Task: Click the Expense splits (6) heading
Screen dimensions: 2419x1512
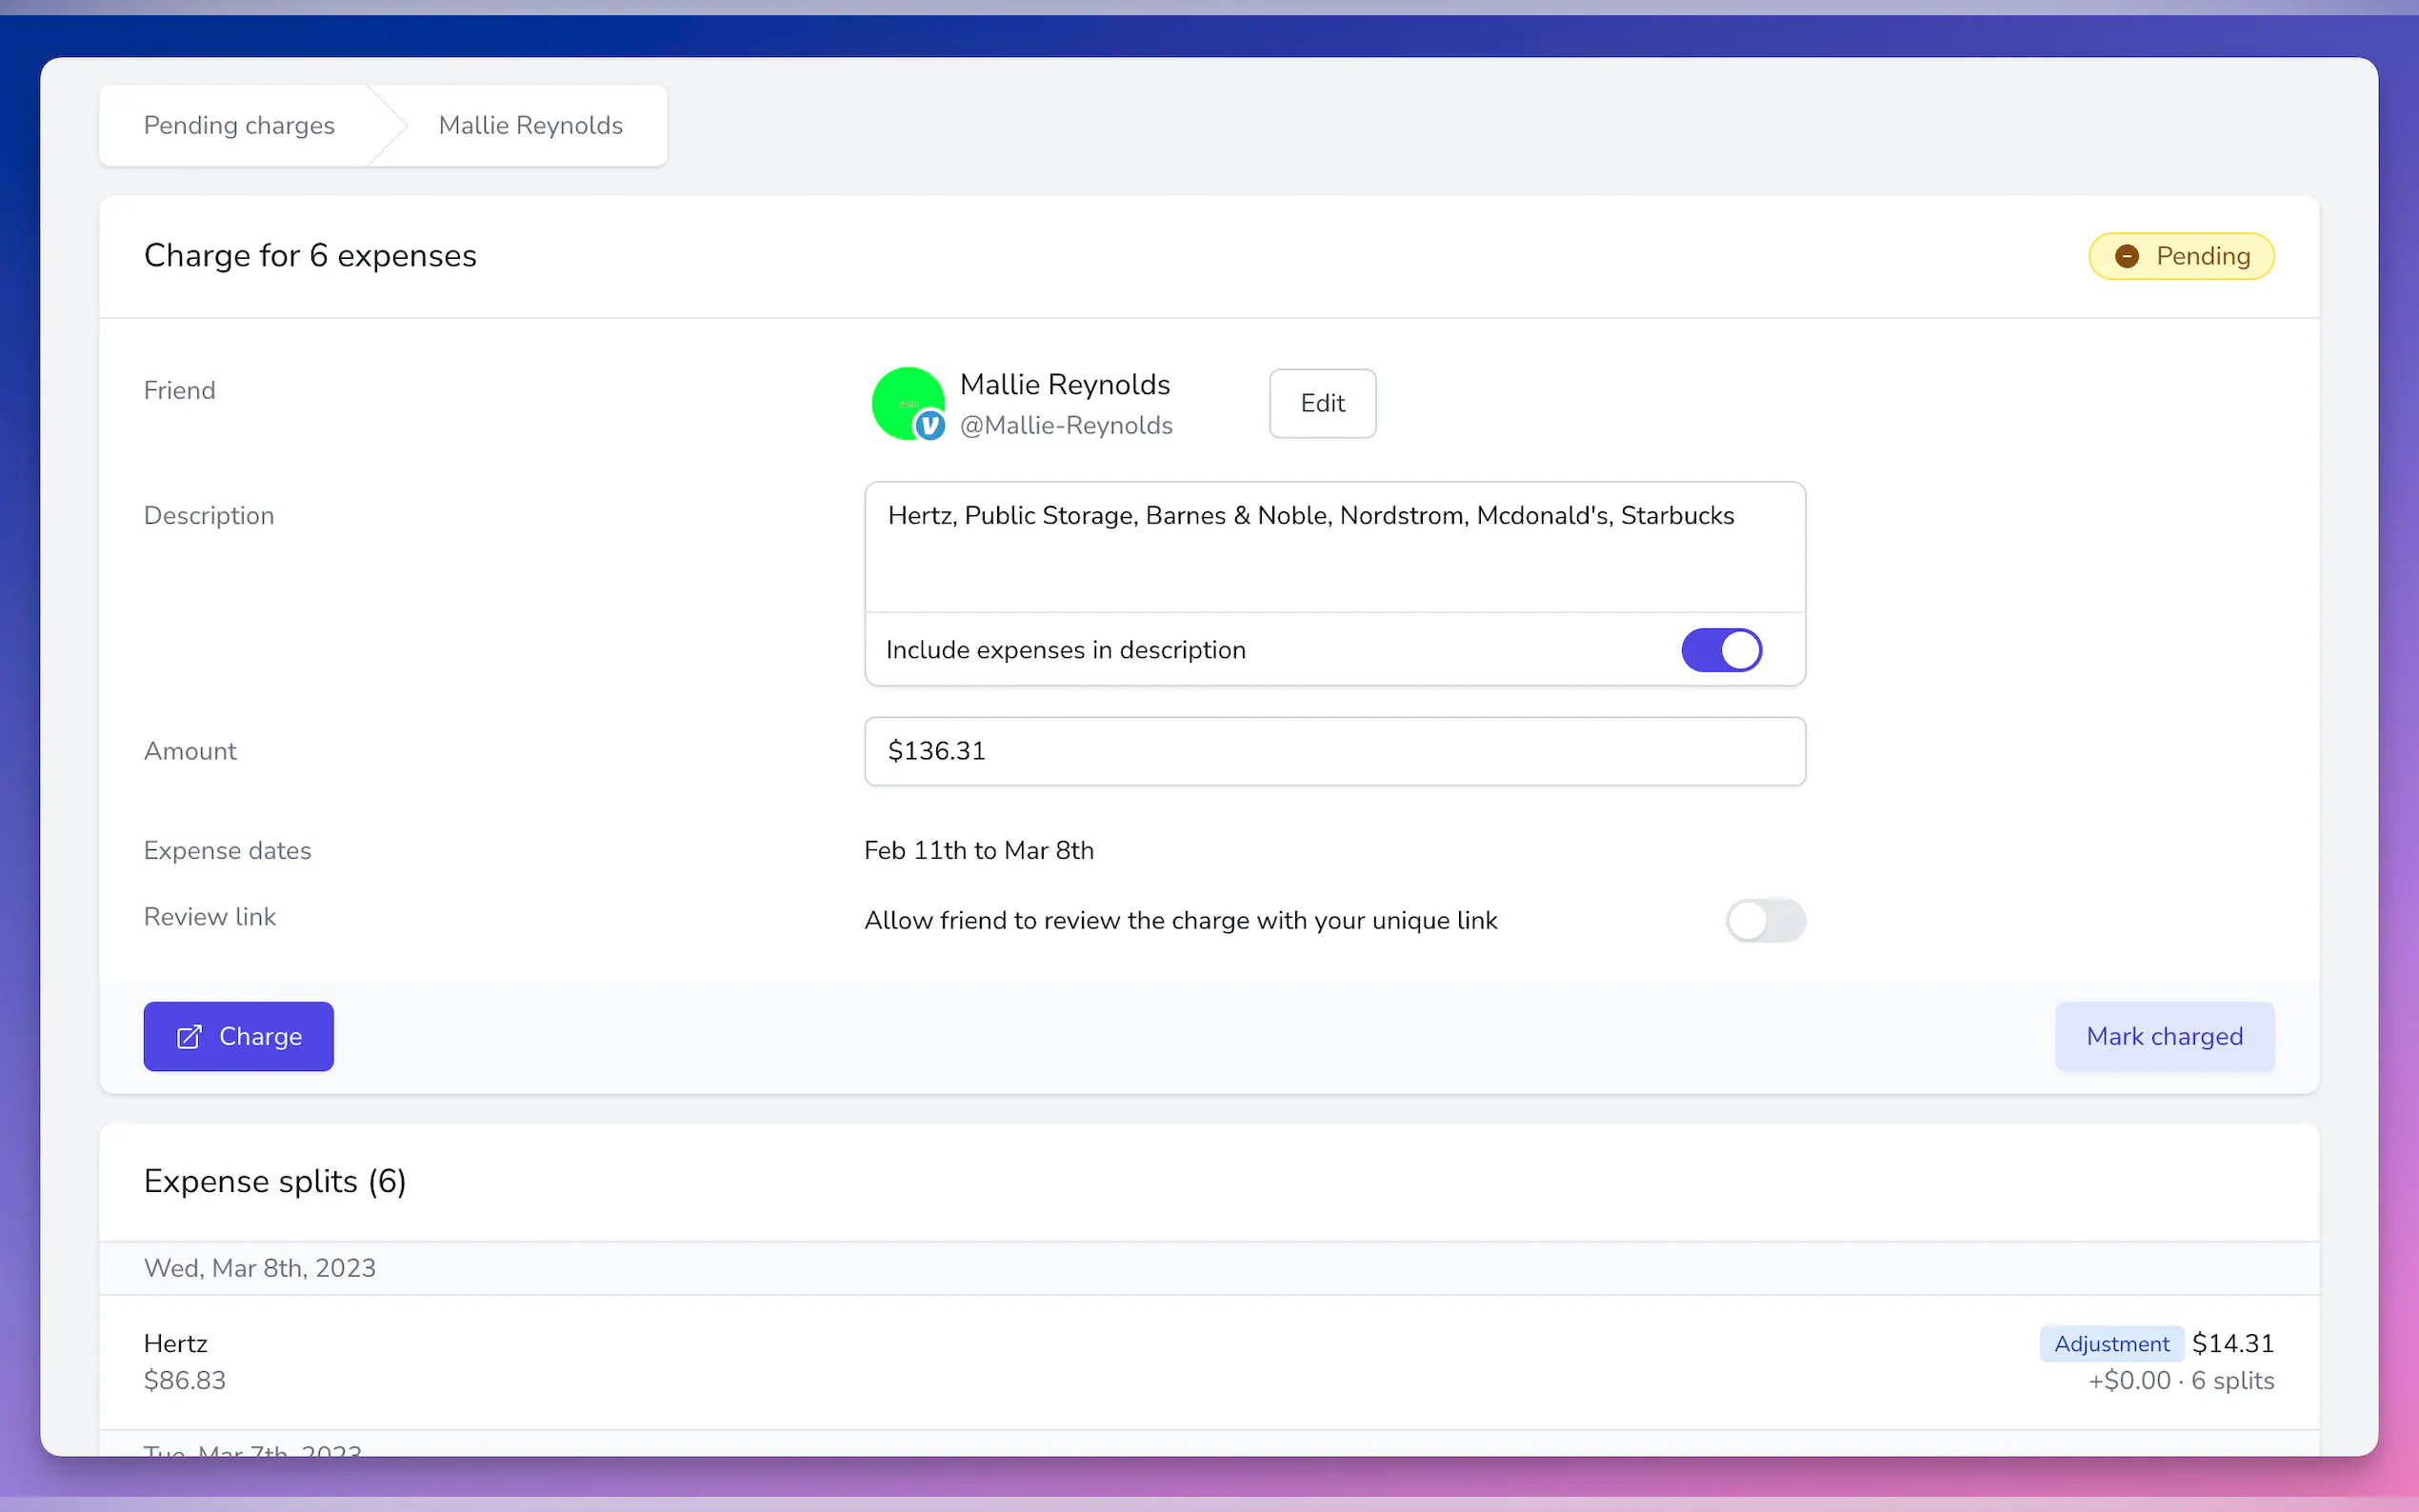Action: pos(275,1182)
